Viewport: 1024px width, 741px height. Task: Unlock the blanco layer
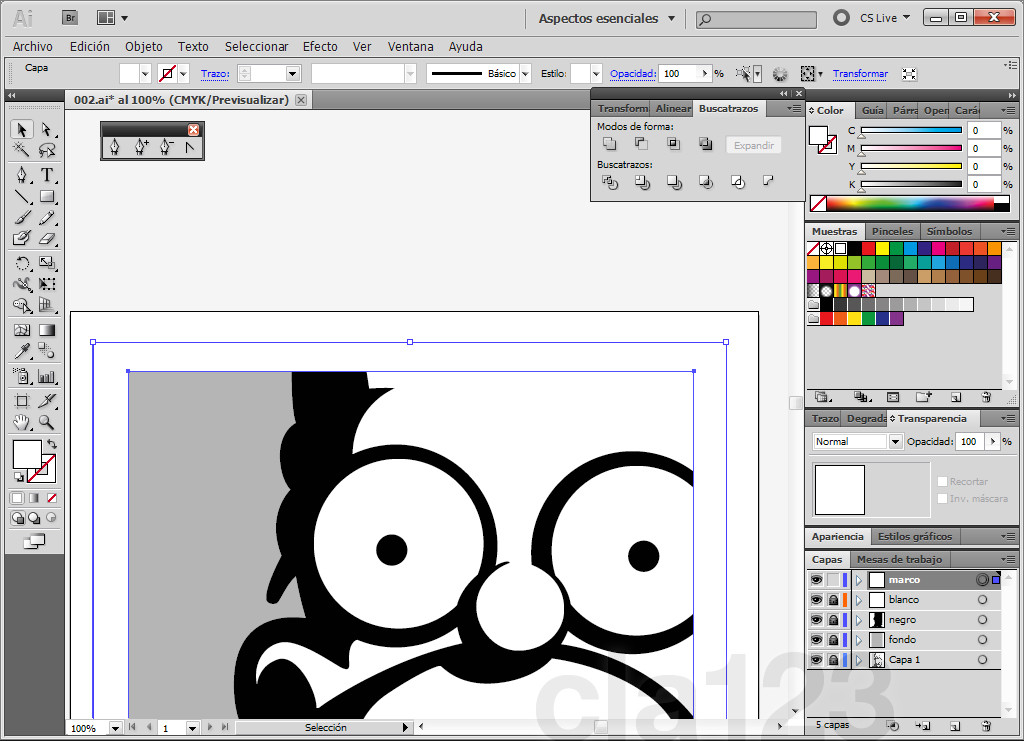click(833, 599)
